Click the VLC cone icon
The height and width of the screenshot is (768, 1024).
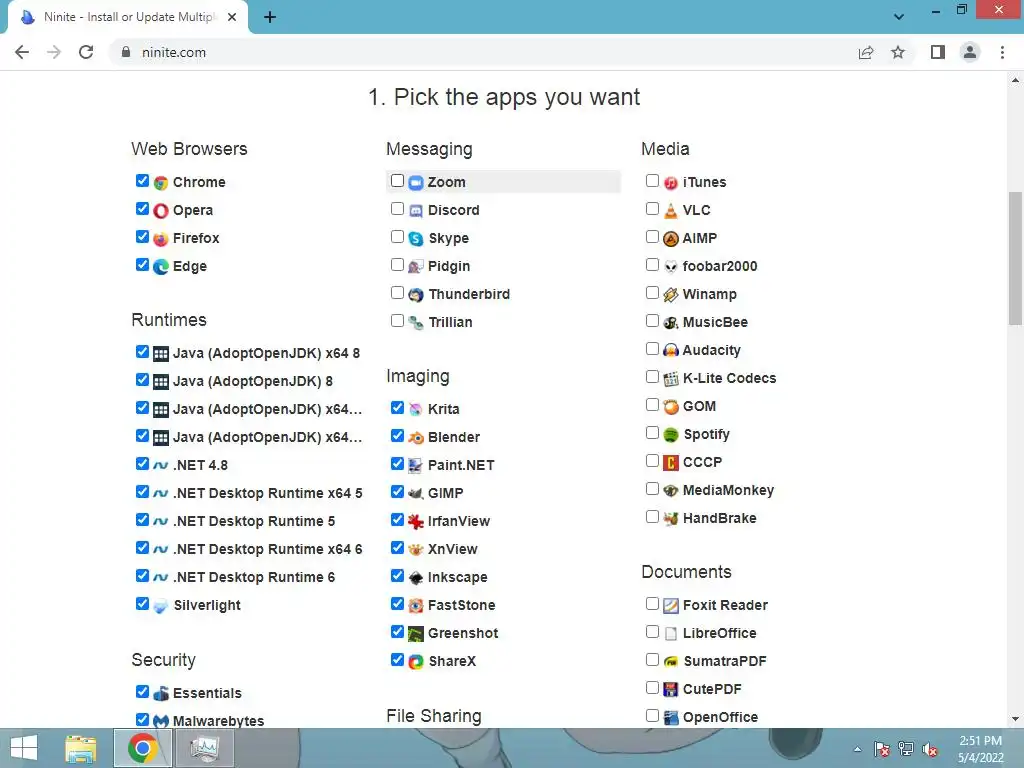(x=671, y=211)
